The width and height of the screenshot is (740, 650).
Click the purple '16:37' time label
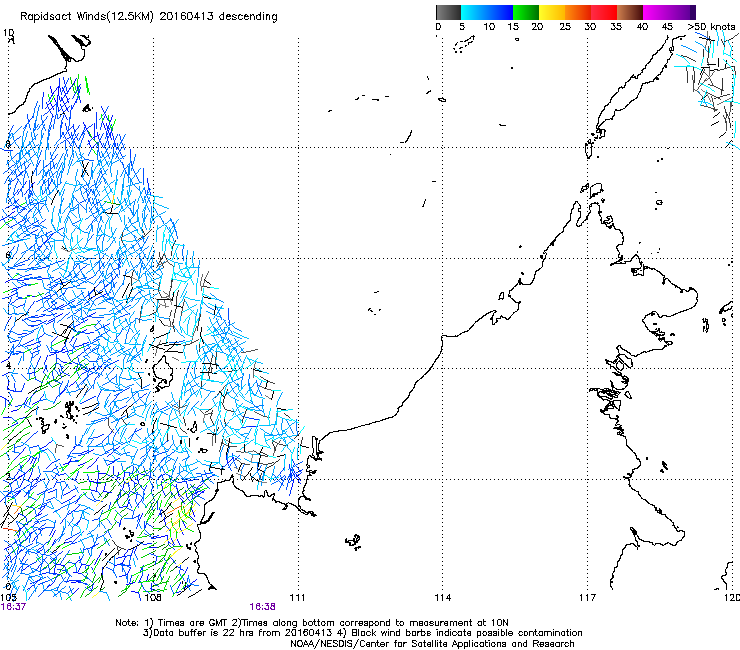[x=13, y=607]
